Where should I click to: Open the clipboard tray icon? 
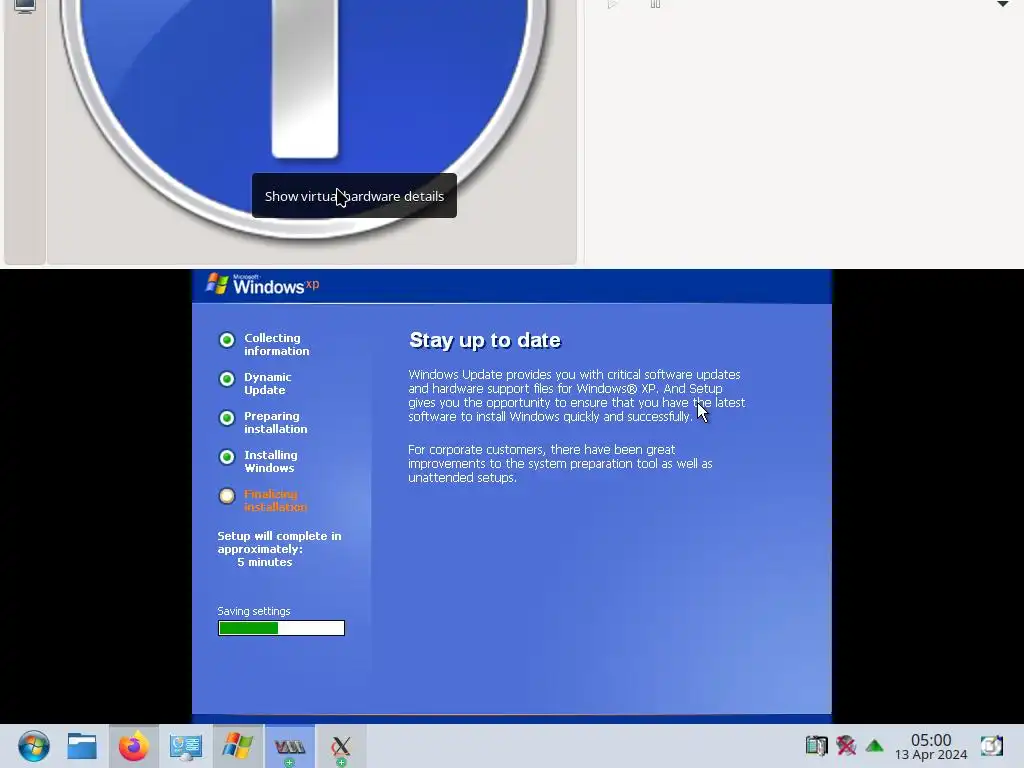(x=816, y=745)
